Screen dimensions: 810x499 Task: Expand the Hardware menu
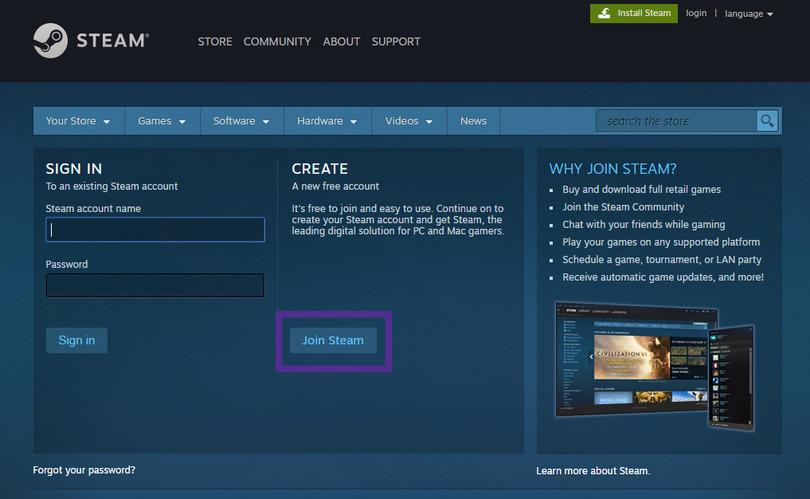[327, 121]
